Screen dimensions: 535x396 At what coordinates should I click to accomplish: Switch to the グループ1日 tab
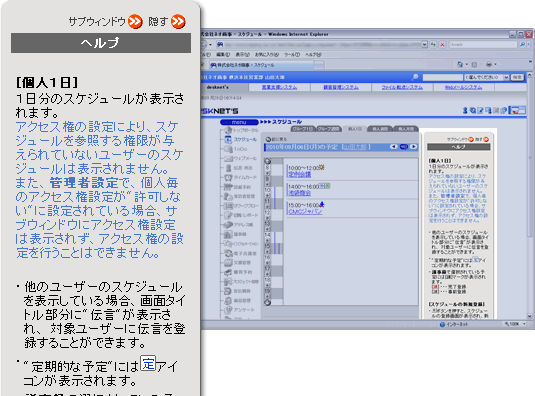pyautogui.click(x=303, y=129)
